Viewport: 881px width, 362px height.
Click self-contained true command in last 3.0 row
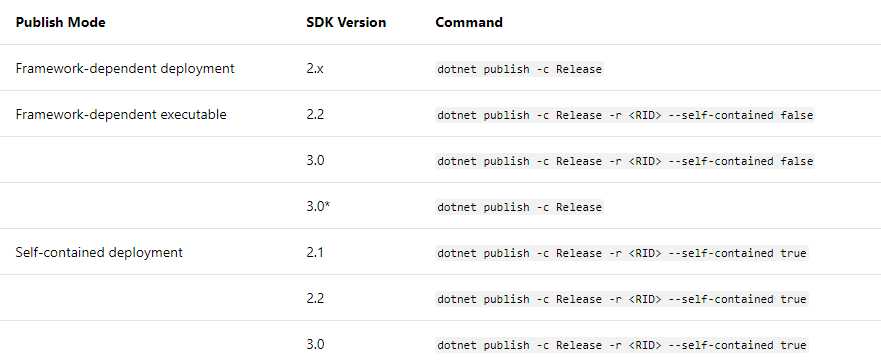622,345
